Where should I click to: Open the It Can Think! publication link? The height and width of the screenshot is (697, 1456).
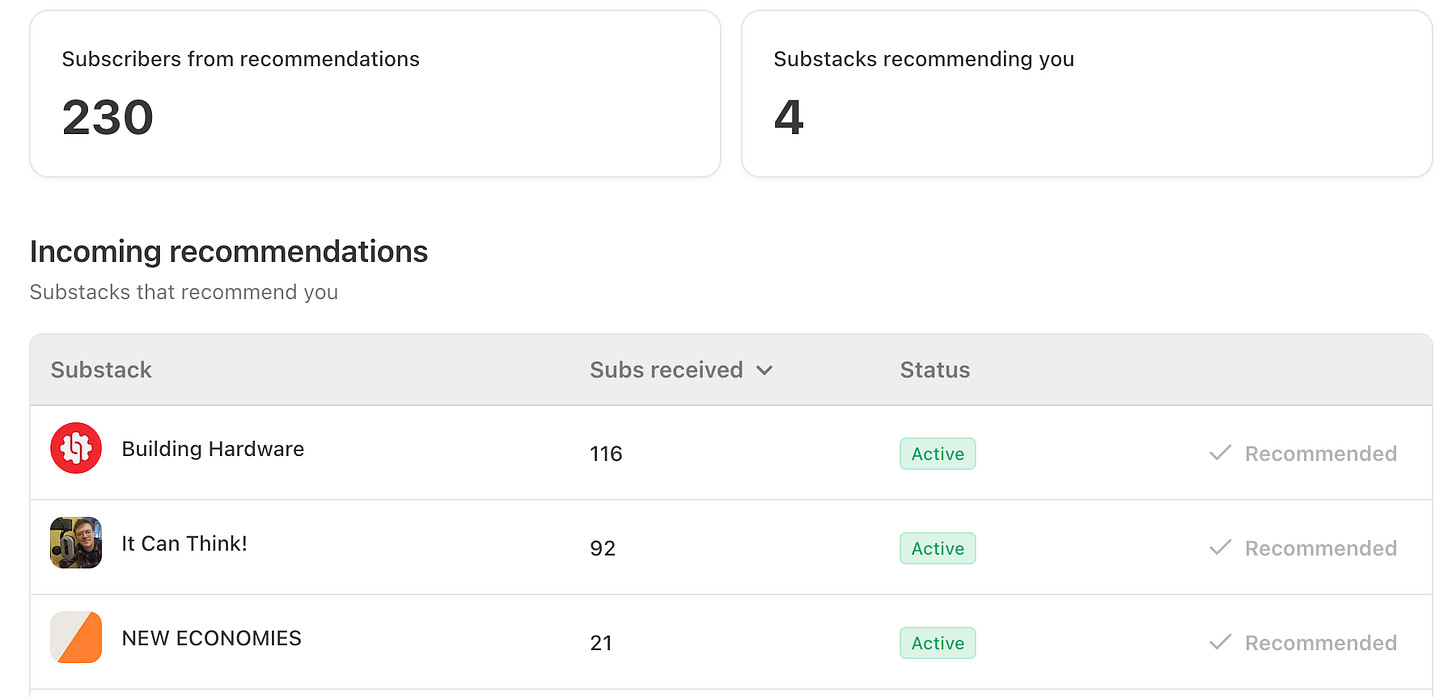(184, 543)
